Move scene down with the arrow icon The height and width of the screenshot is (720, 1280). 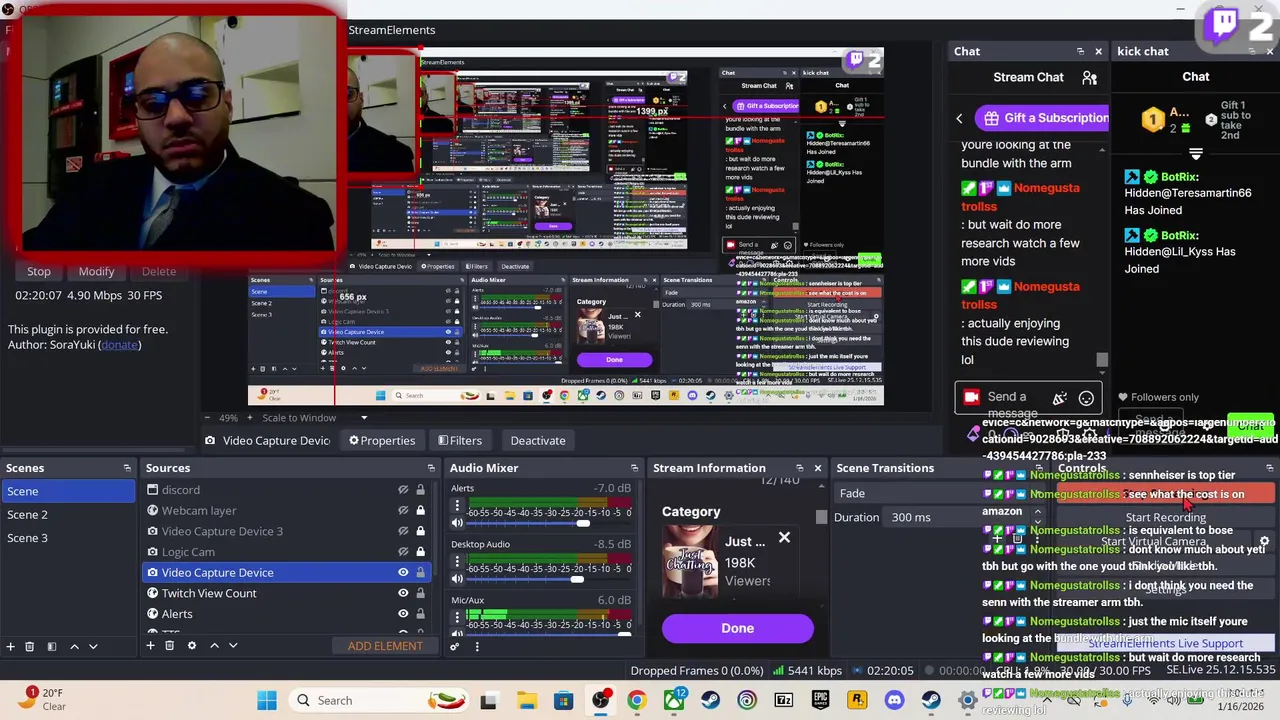click(x=93, y=646)
